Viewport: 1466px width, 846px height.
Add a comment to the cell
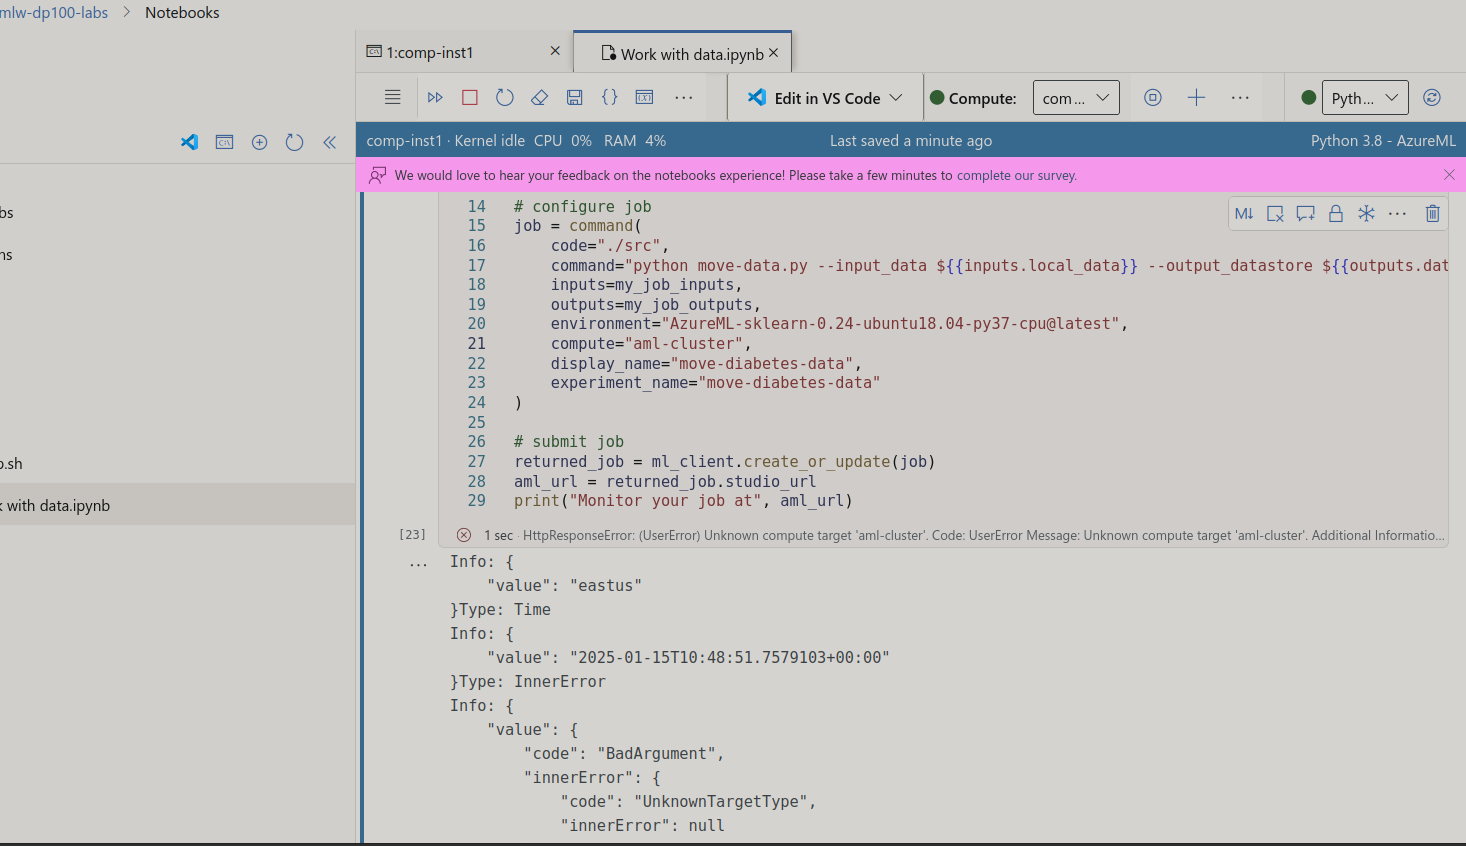pos(1305,213)
